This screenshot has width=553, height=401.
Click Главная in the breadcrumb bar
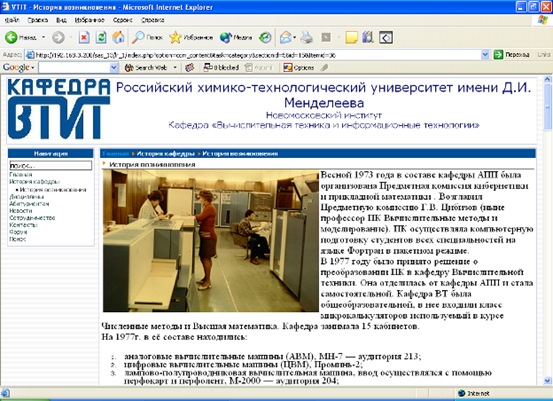(115, 153)
